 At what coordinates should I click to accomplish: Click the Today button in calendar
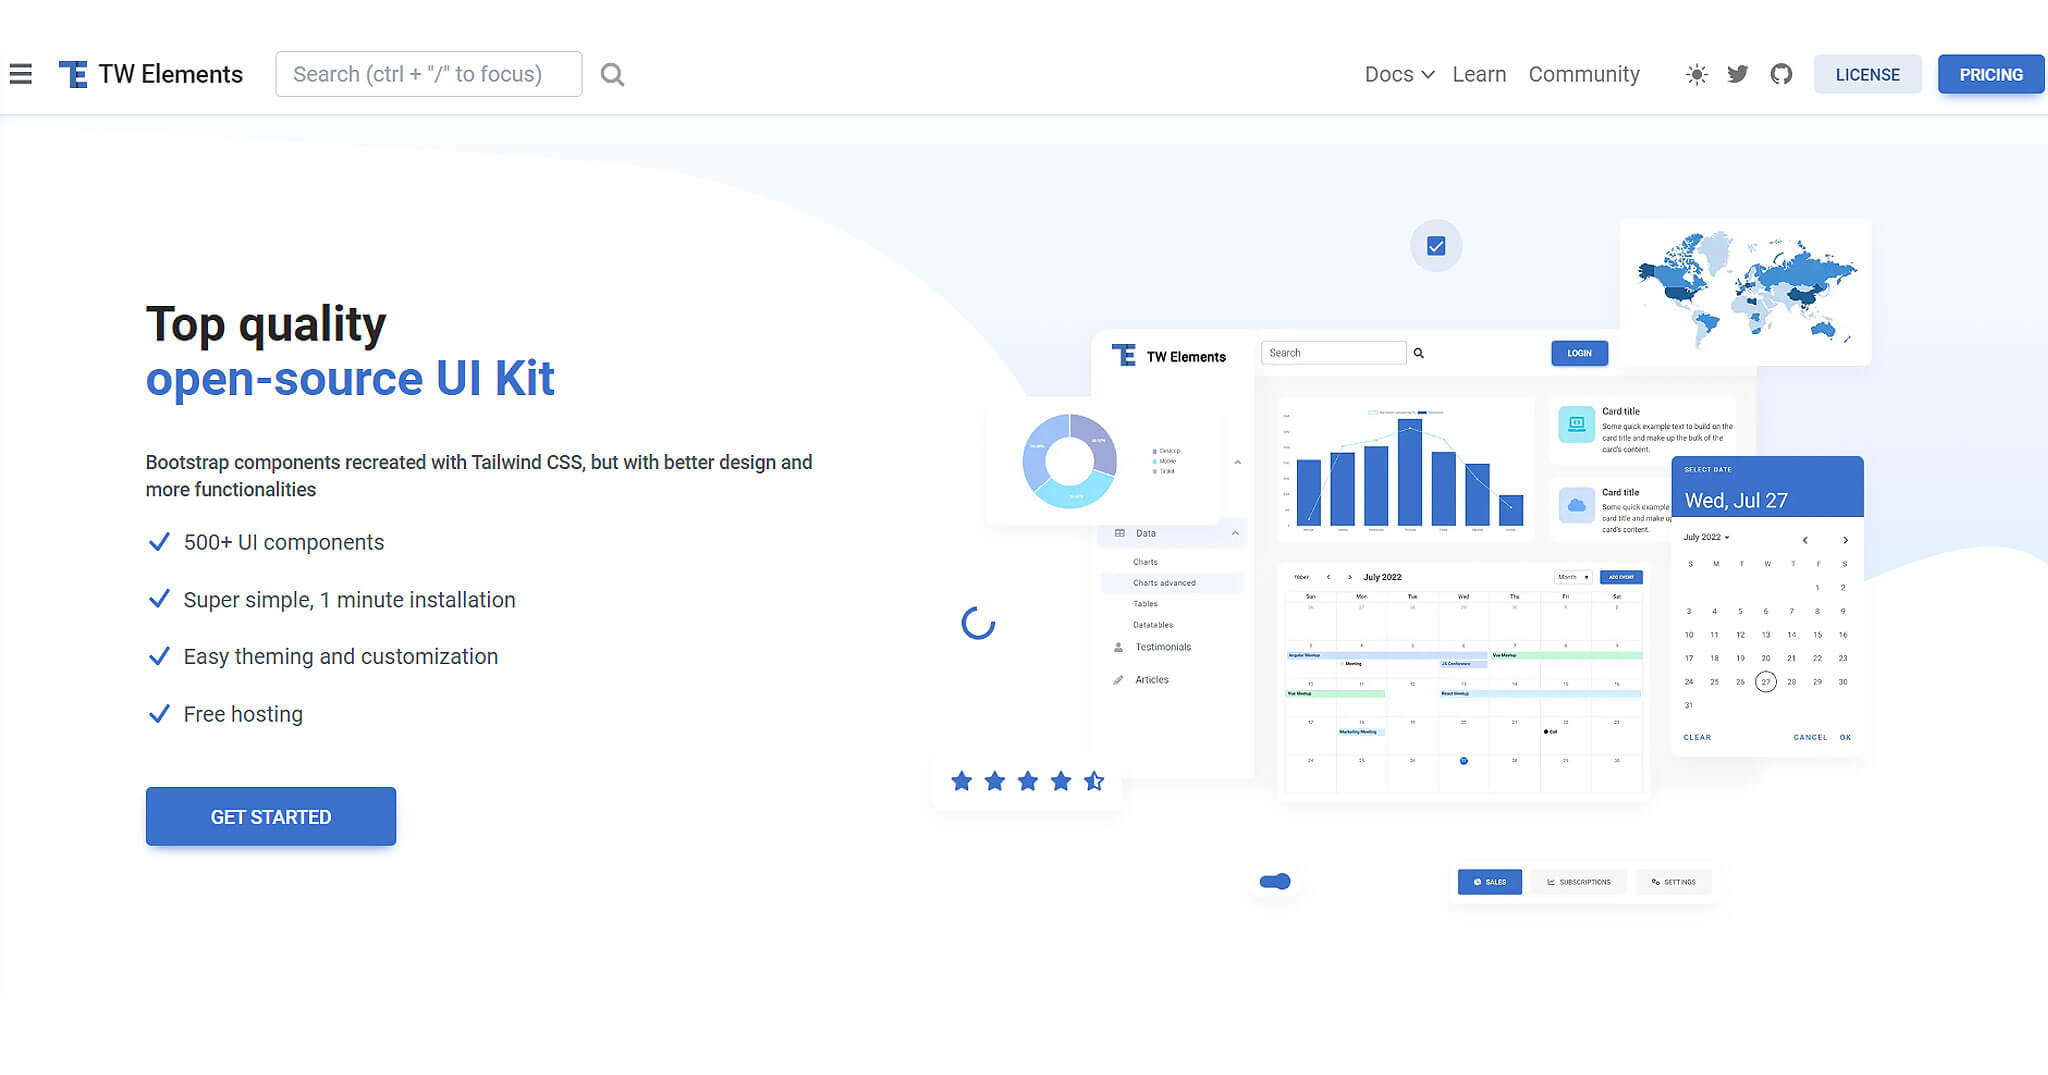click(x=1301, y=577)
